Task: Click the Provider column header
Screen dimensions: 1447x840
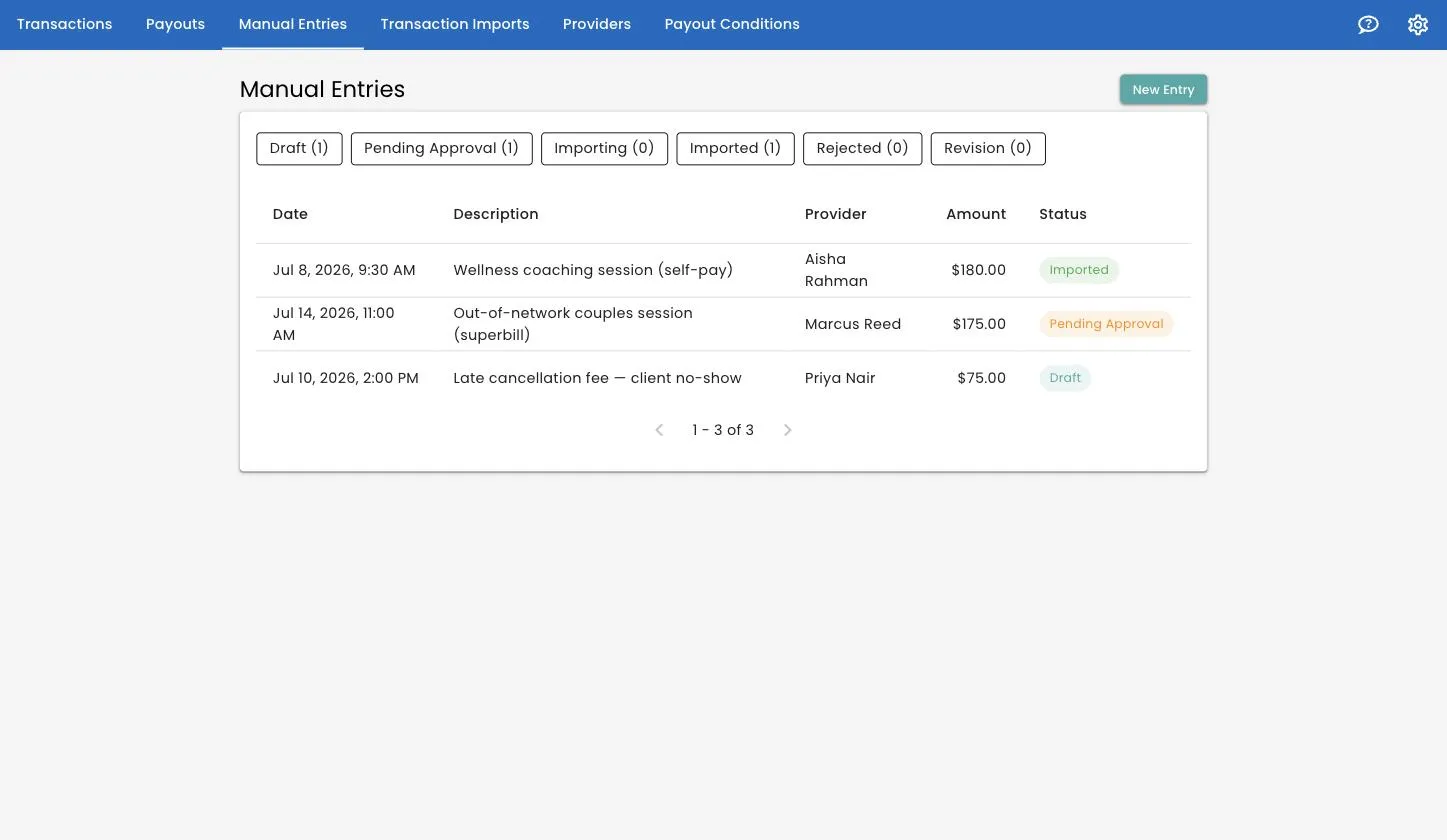Action: pos(835,214)
